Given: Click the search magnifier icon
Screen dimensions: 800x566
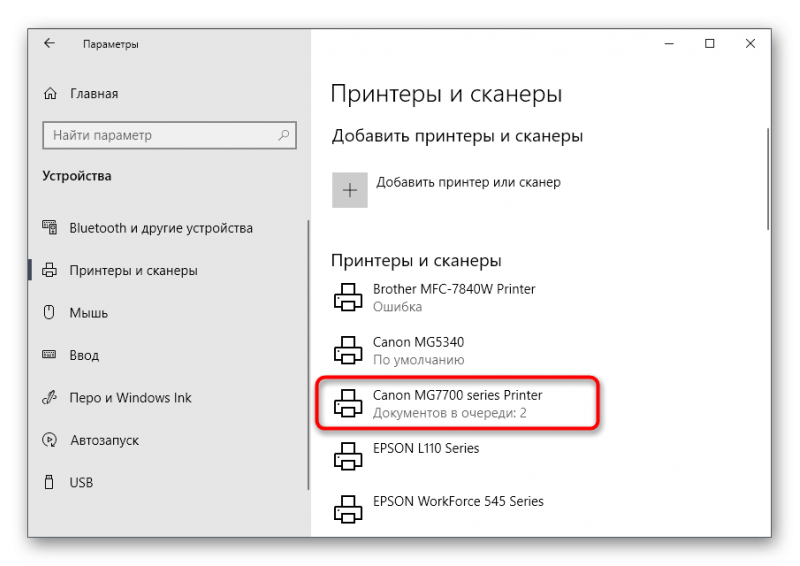Looking at the screenshot, I should 284,135.
